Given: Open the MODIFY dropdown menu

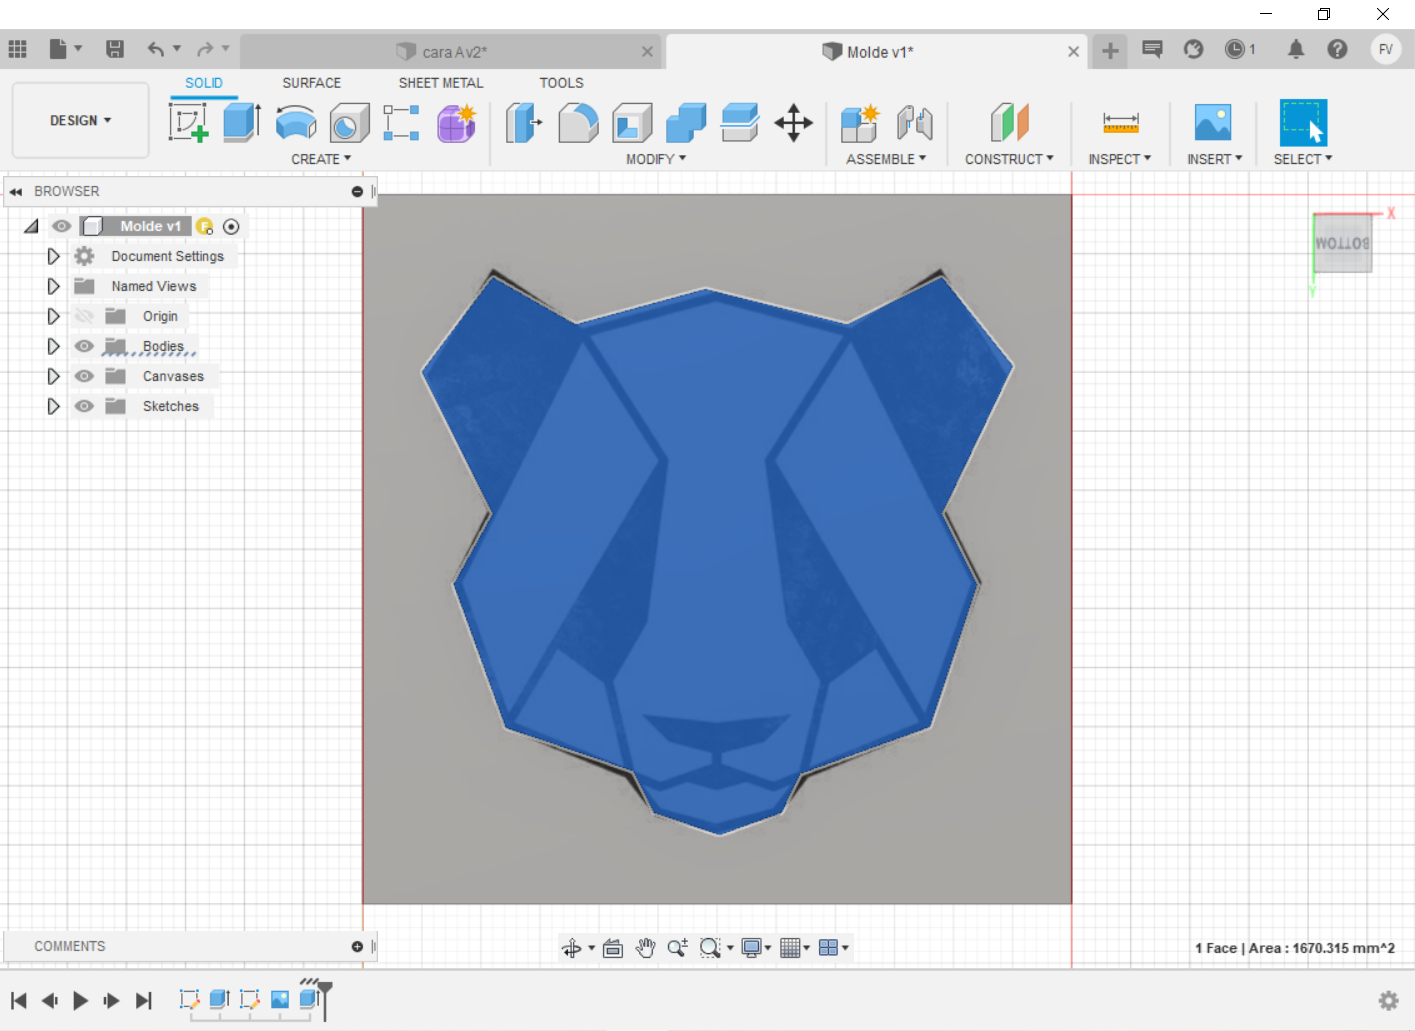Looking at the screenshot, I should [656, 159].
